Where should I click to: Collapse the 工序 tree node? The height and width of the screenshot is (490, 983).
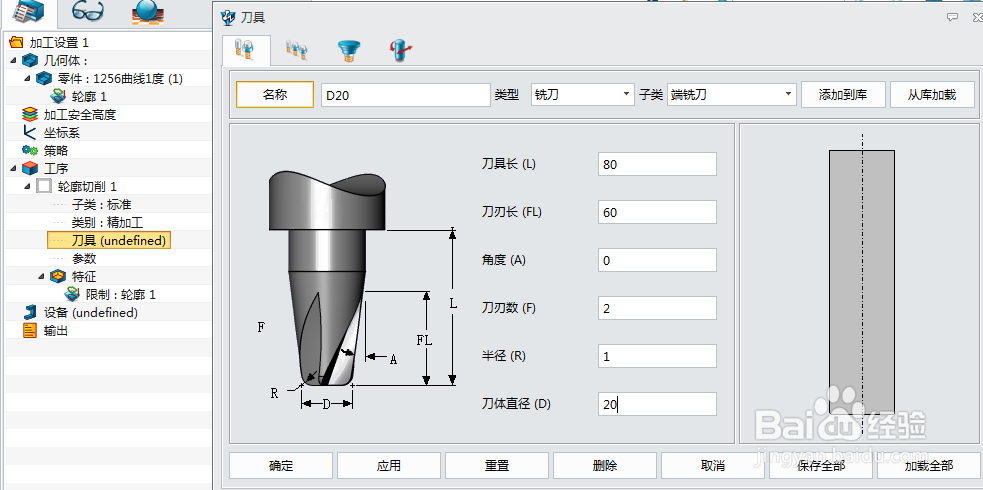[x=14, y=169]
